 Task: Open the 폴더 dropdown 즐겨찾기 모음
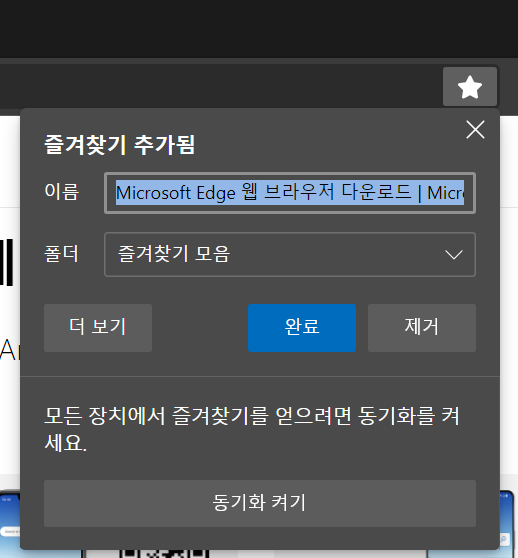[290, 254]
